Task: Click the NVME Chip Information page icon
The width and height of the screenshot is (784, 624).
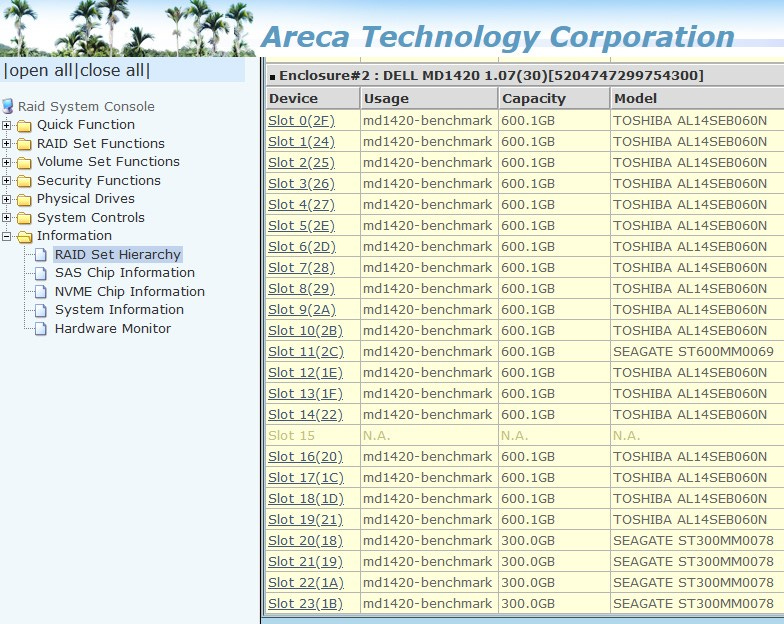Action: [x=42, y=292]
